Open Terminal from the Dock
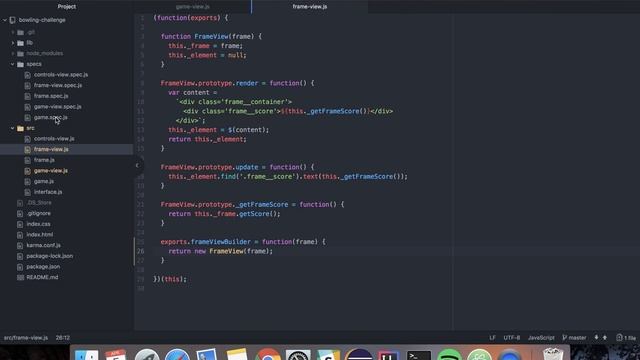 tap(419, 355)
